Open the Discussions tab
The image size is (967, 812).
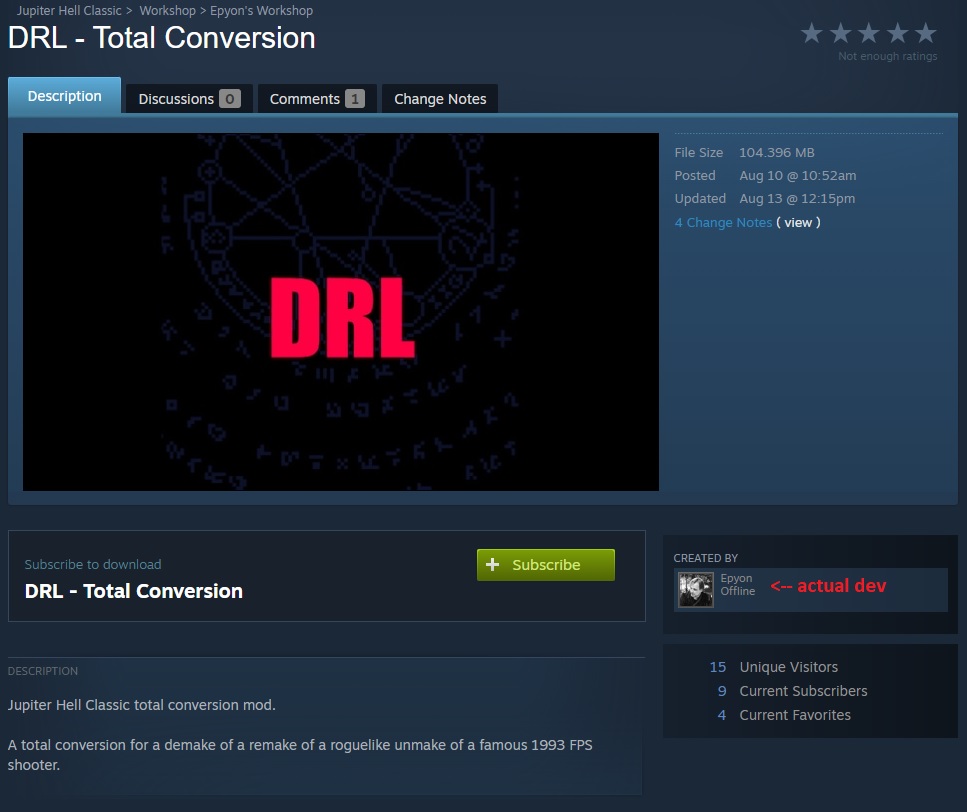(189, 99)
